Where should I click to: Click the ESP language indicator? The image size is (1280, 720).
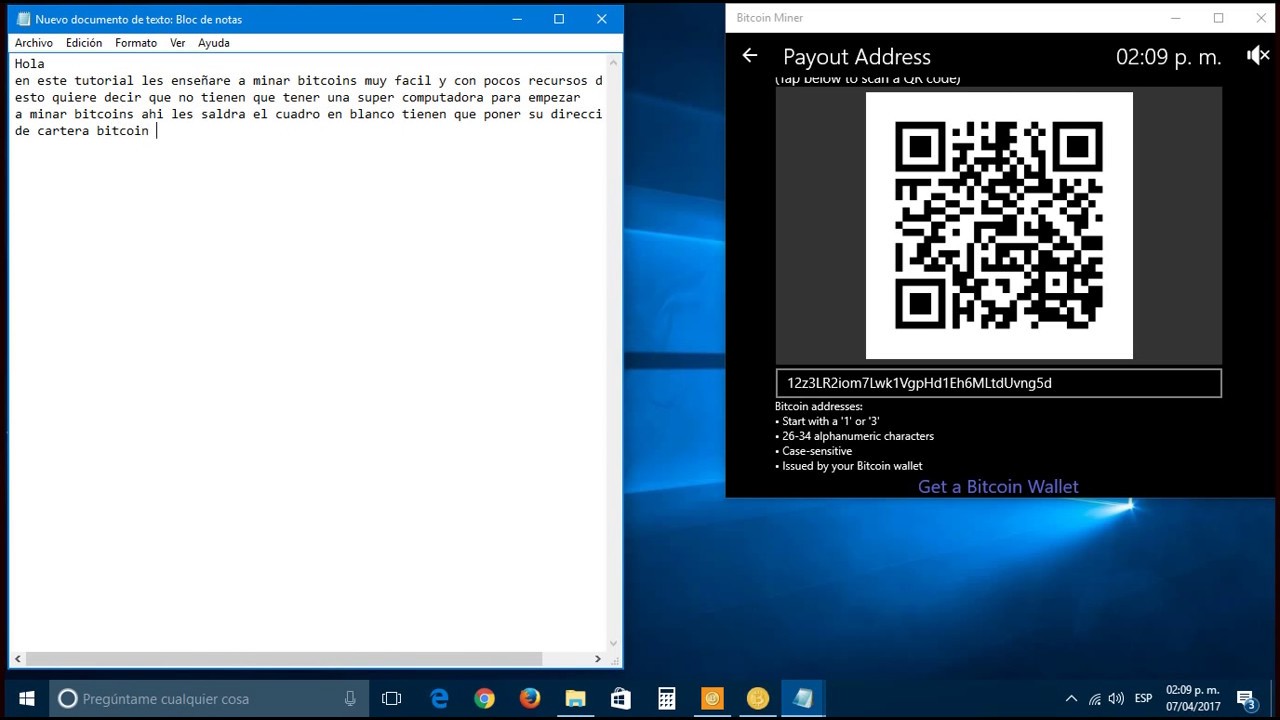coord(1144,698)
